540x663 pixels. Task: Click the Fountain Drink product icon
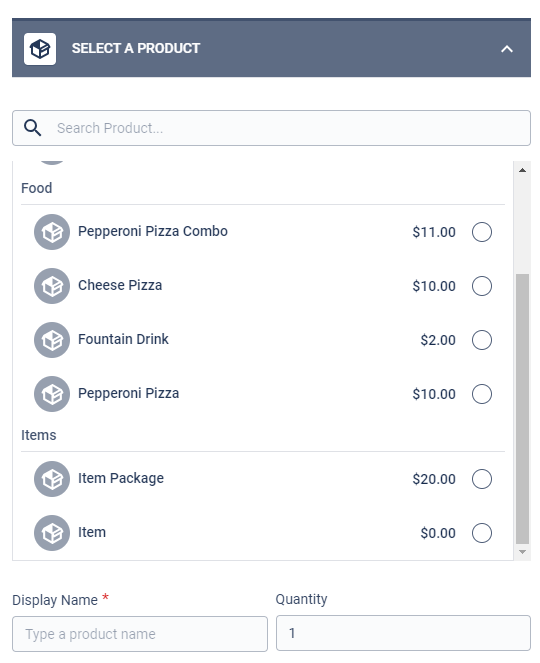(52, 340)
